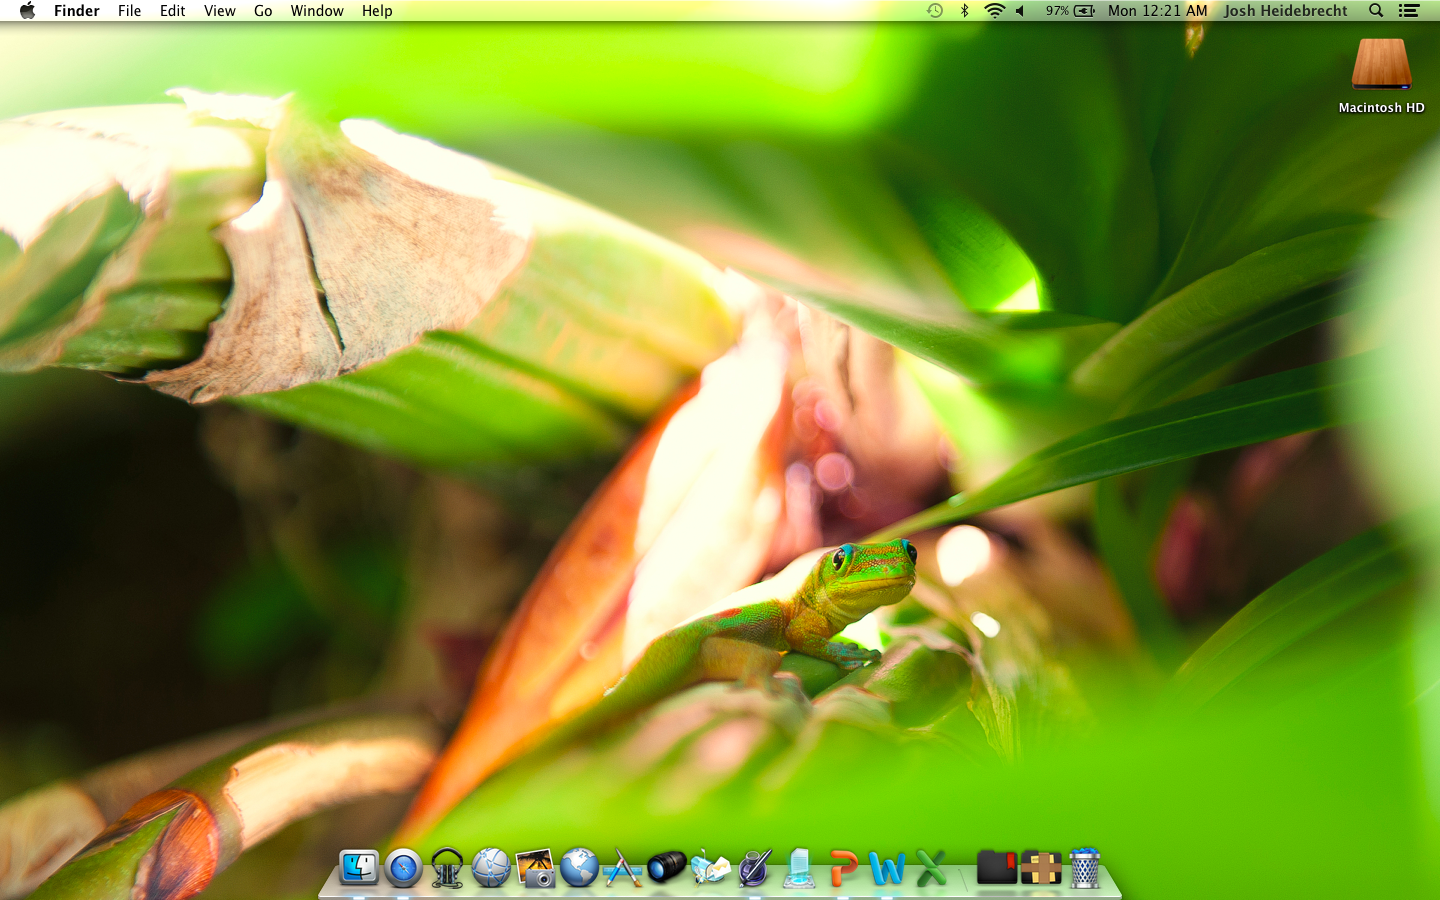Click the volume speaker icon

pyautogui.click(x=1021, y=11)
